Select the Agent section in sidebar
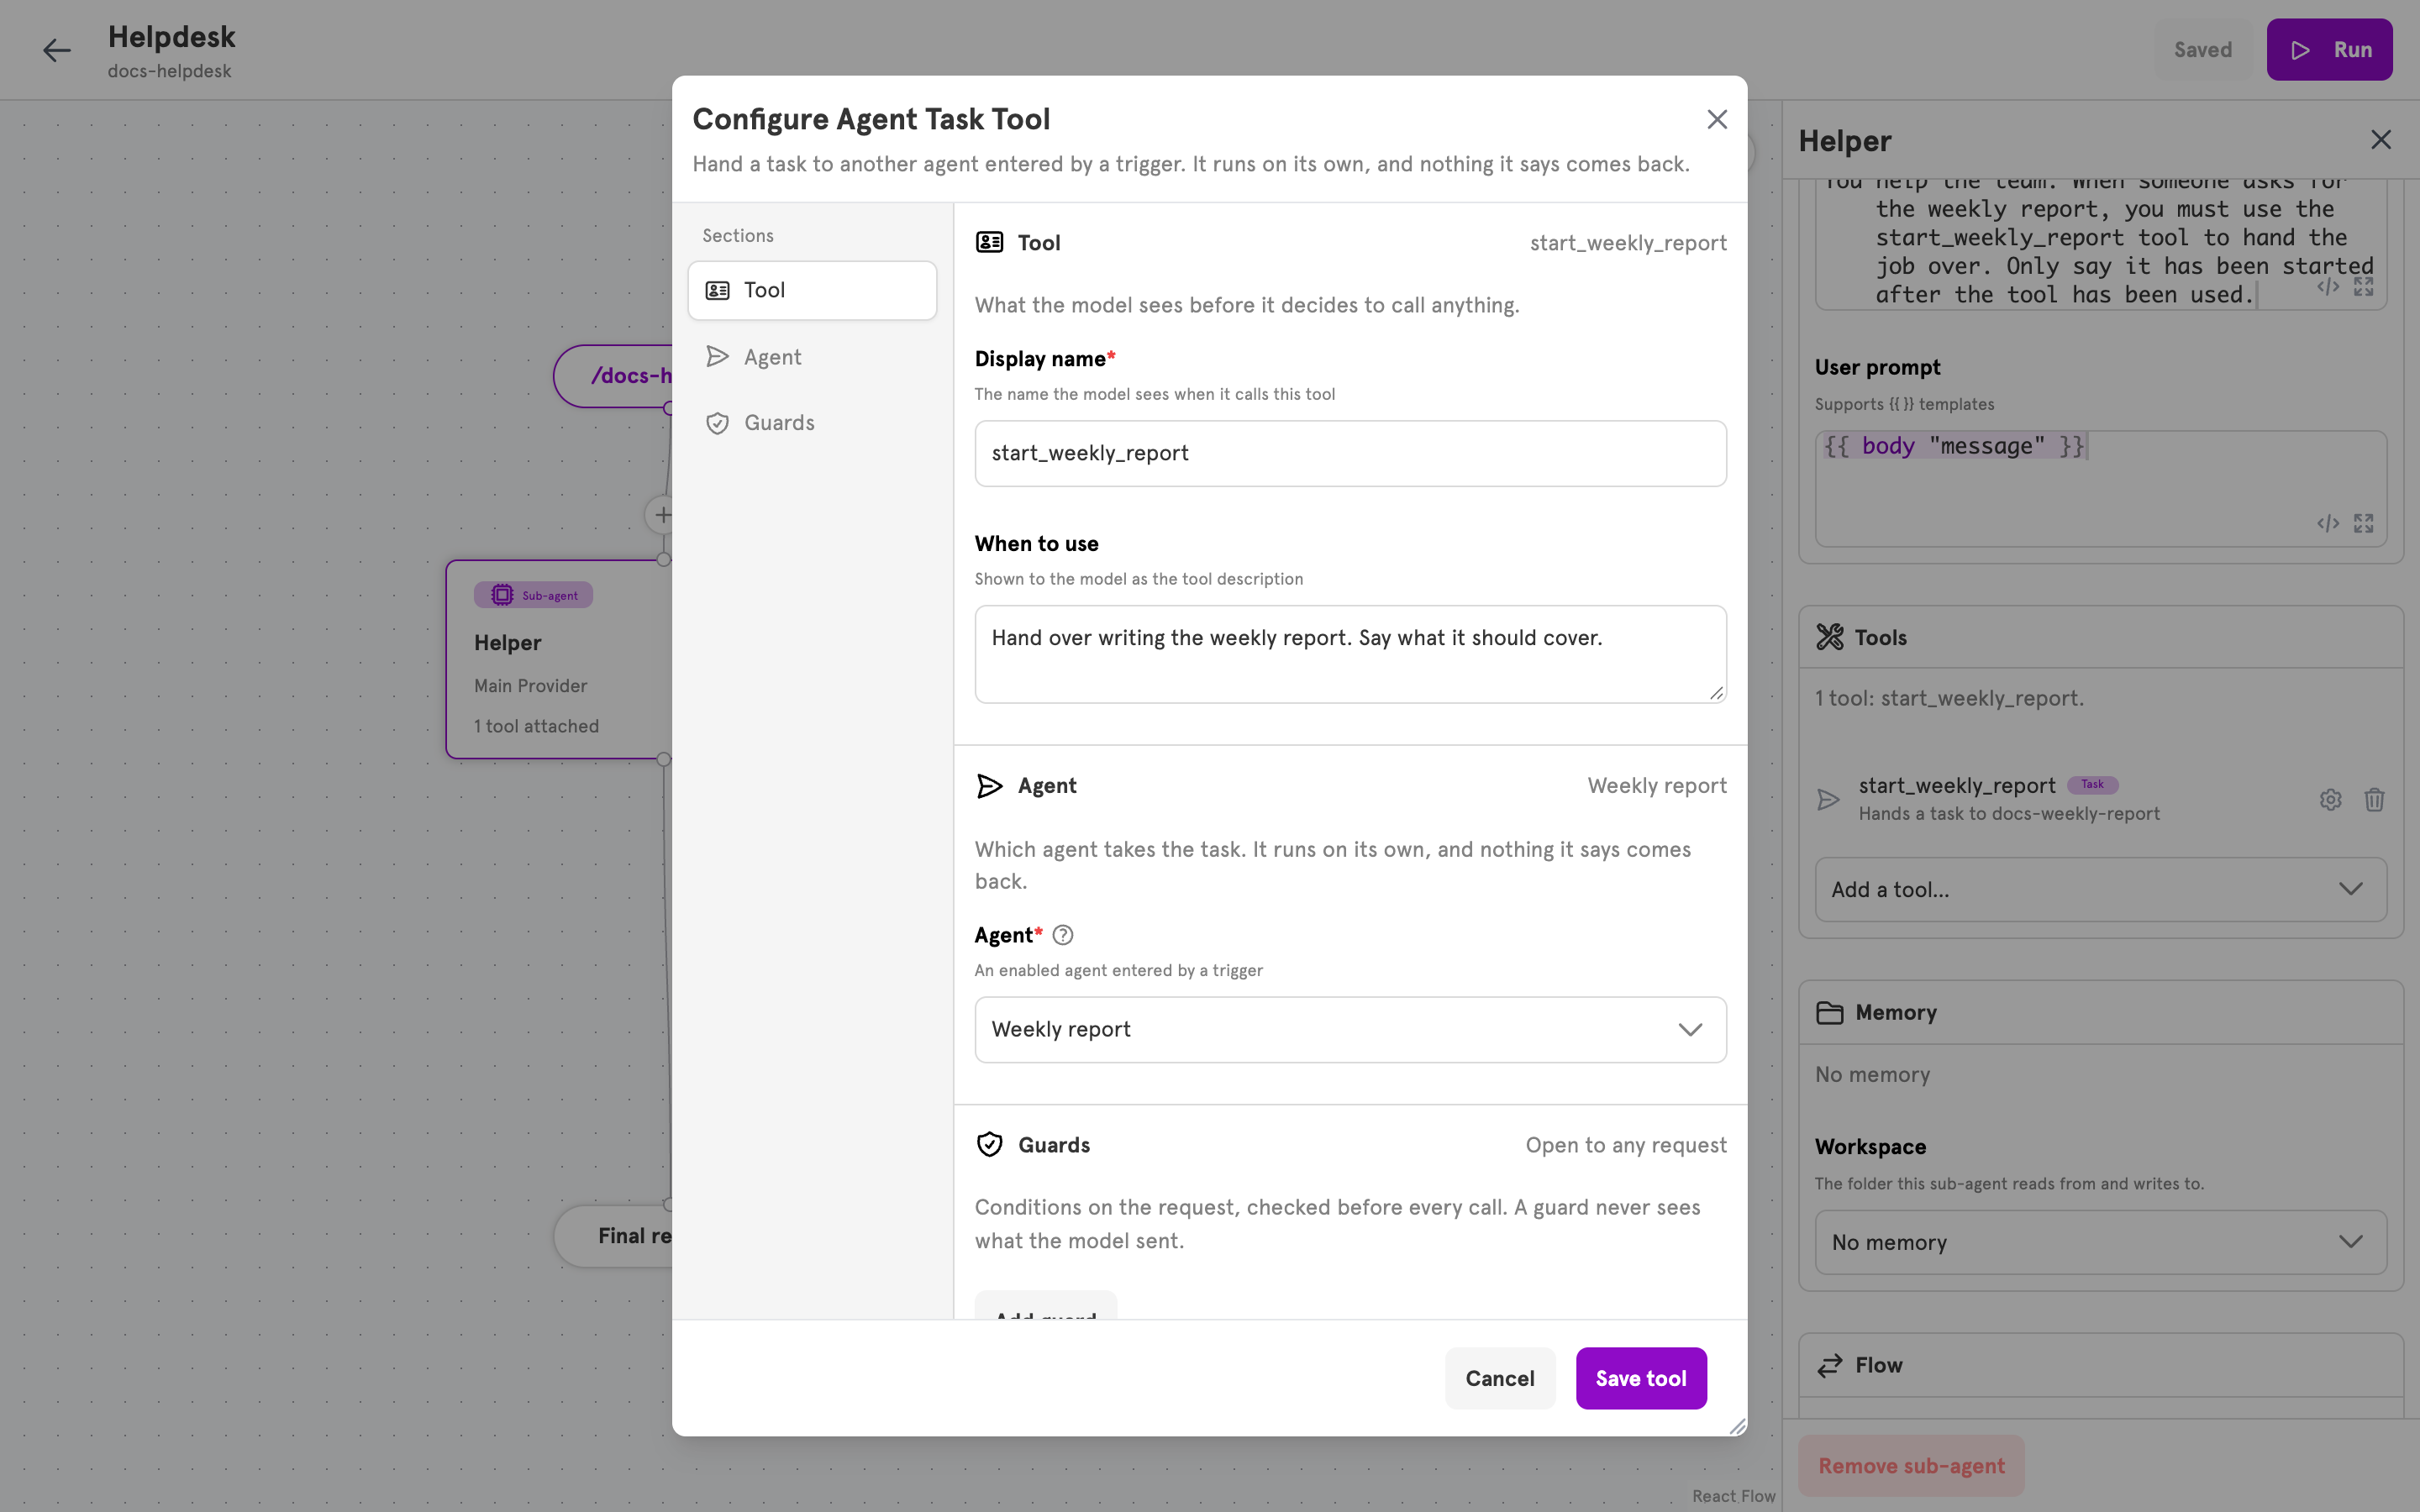Viewport: 2420px width, 1512px height. 812,357
